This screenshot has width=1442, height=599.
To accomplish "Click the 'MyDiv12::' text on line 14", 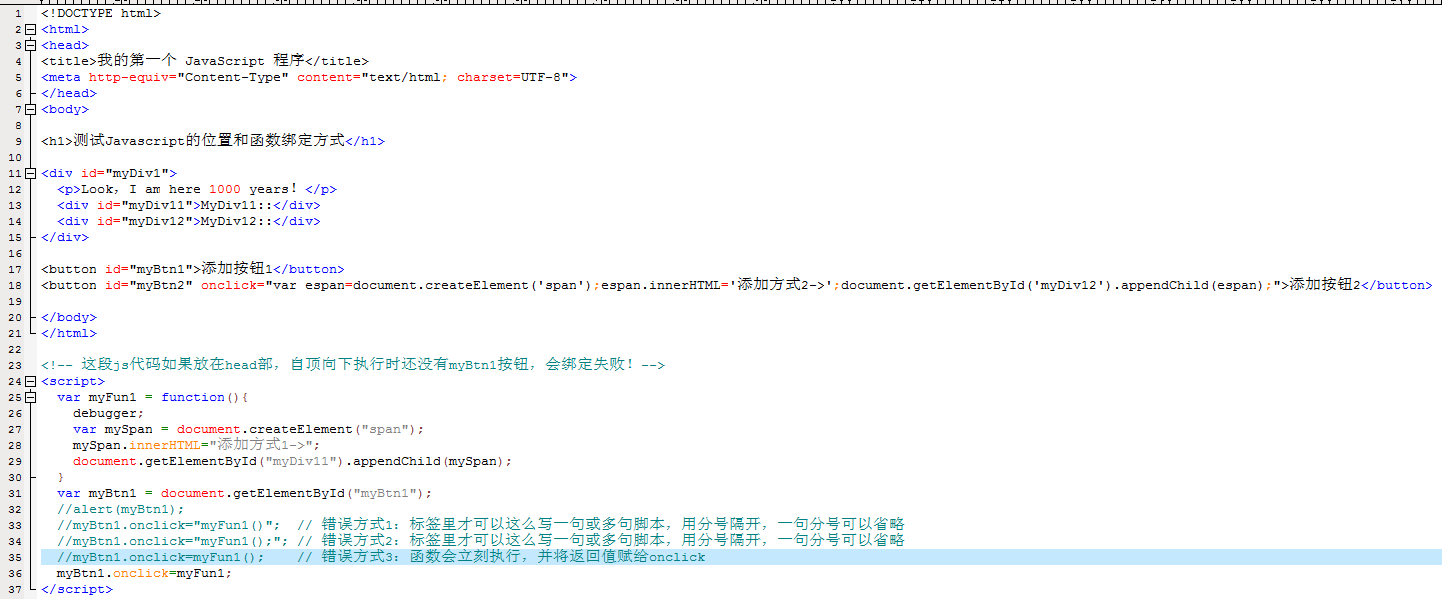I will tap(237, 222).
